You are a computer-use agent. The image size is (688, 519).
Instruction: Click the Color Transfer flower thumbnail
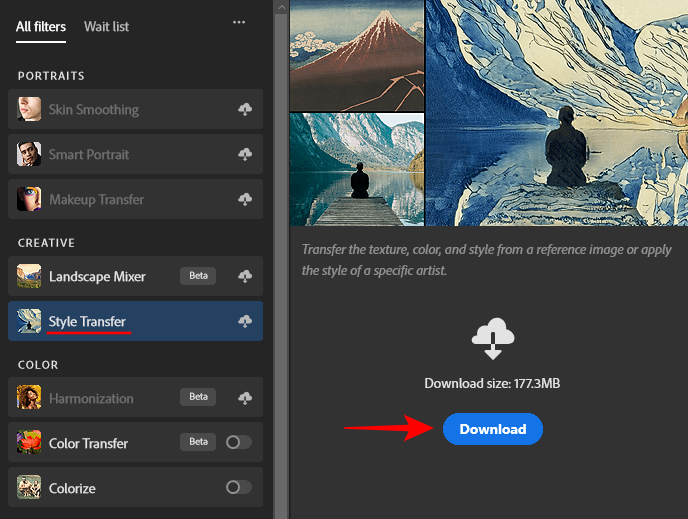click(29, 442)
